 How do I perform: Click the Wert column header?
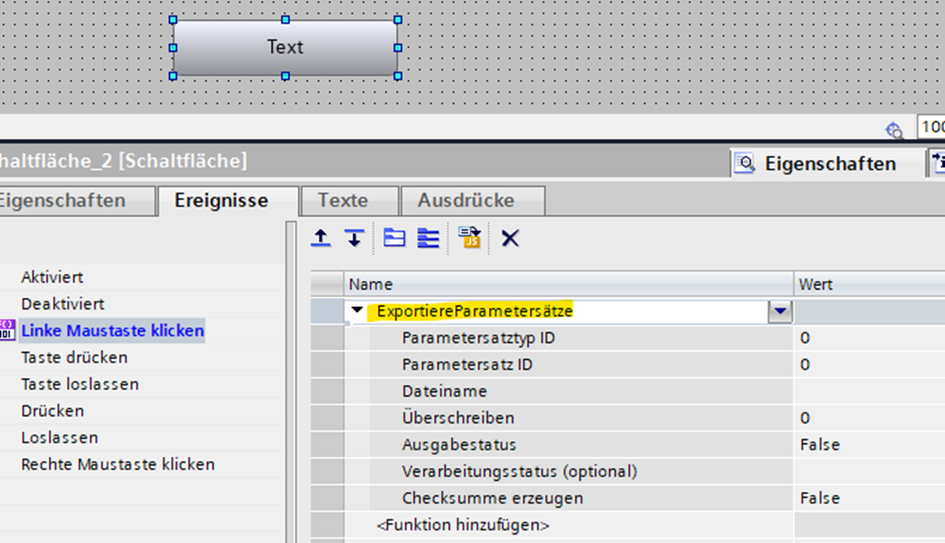(869, 284)
